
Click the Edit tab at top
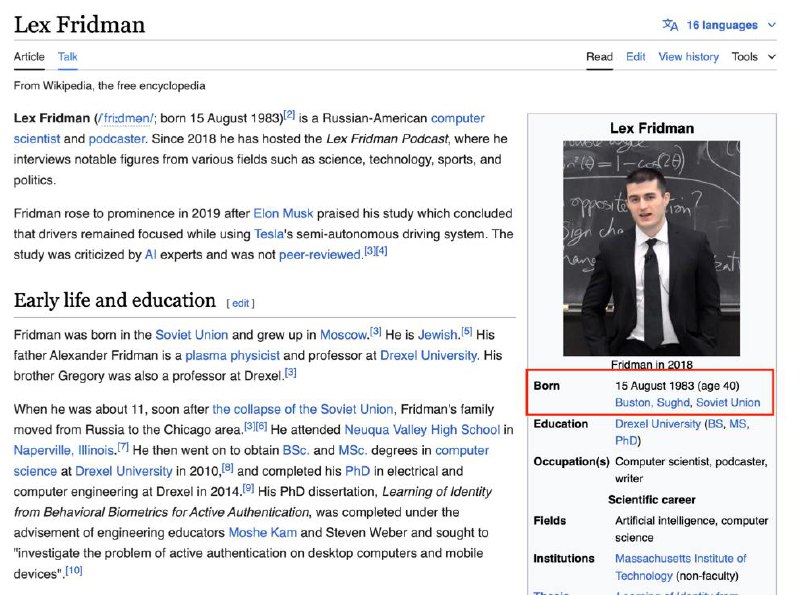[x=635, y=57]
